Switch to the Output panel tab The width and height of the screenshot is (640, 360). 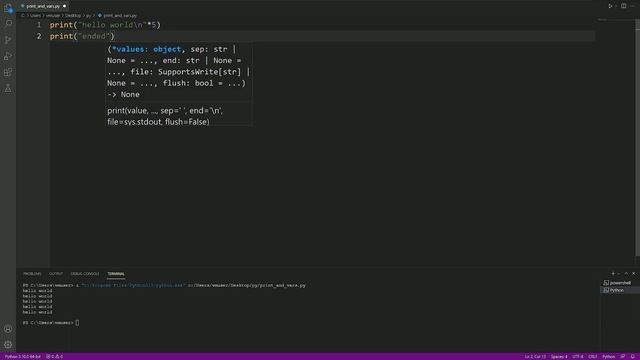(x=56, y=274)
